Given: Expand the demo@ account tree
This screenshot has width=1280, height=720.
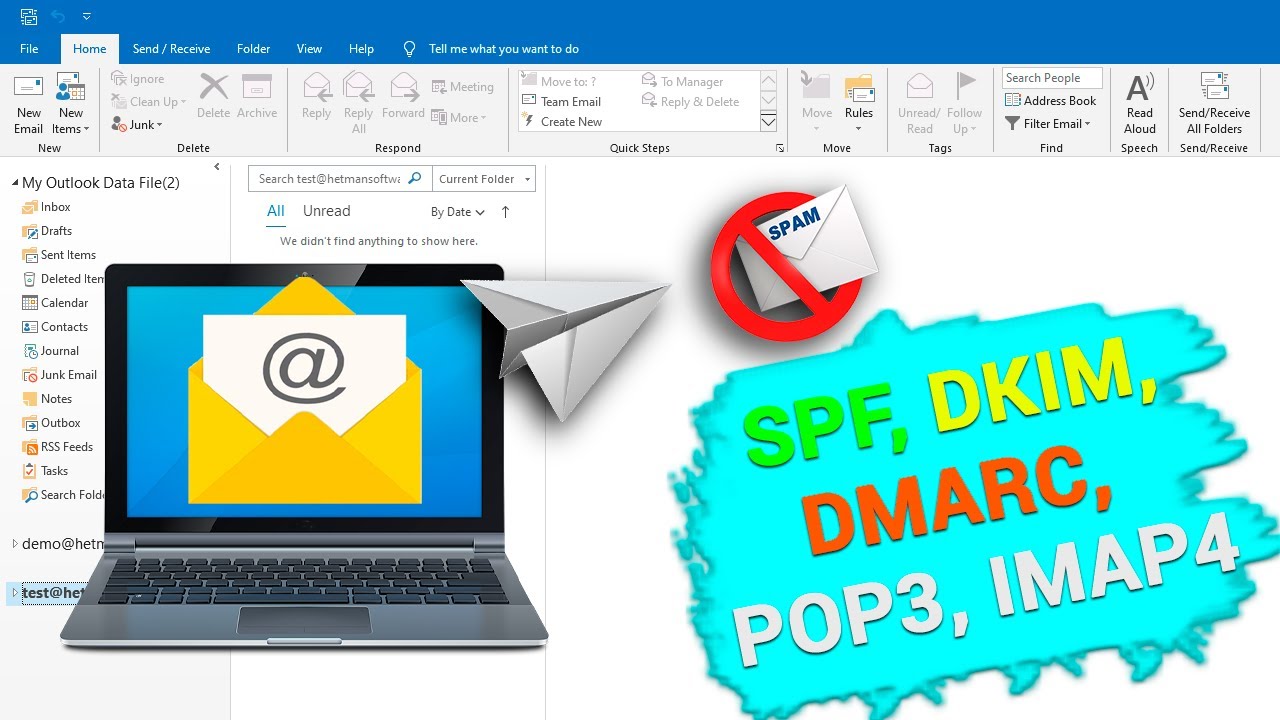Looking at the screenshot, I should click(x=15, y=544).
